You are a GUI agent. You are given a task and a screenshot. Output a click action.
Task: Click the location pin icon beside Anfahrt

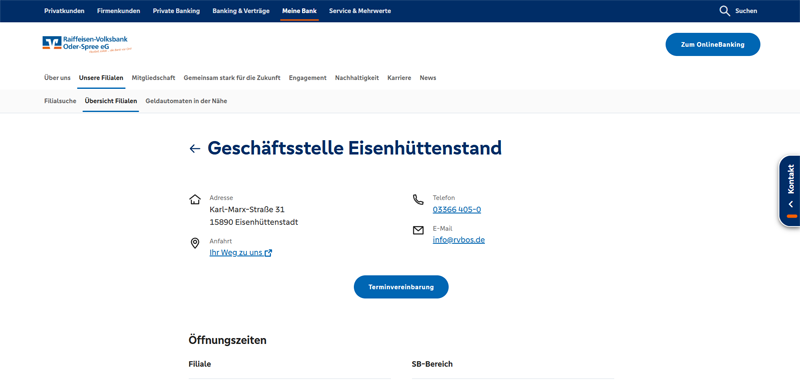click(194, 243)
